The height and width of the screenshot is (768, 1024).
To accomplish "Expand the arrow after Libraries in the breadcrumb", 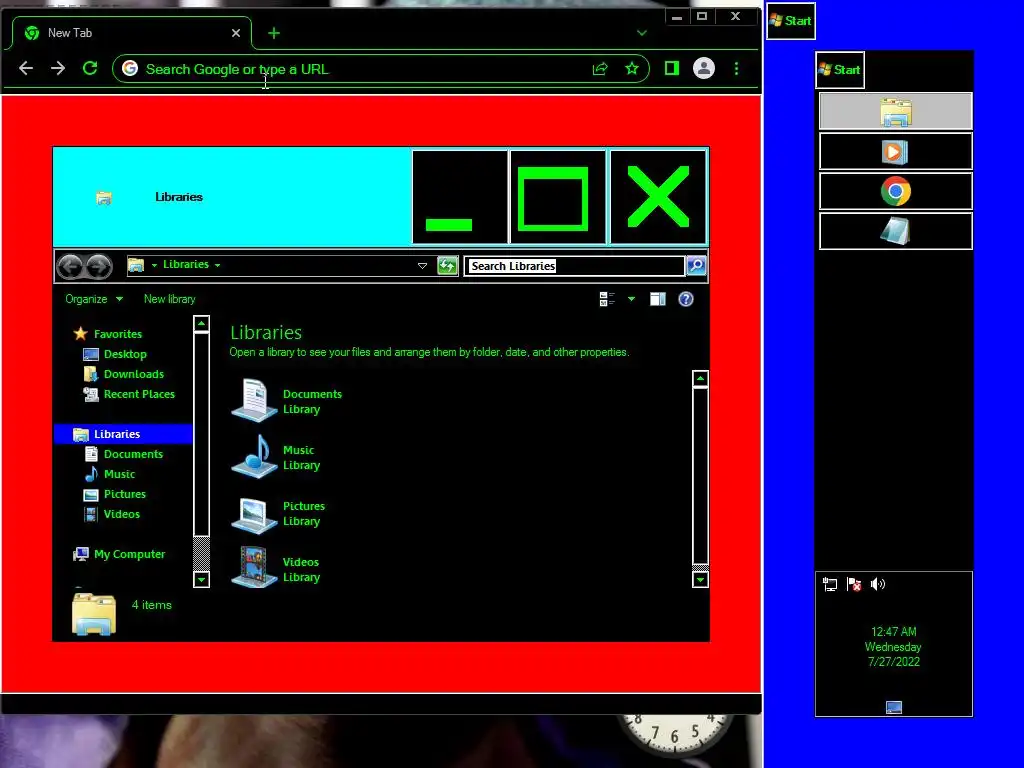I will coord(217,265).
